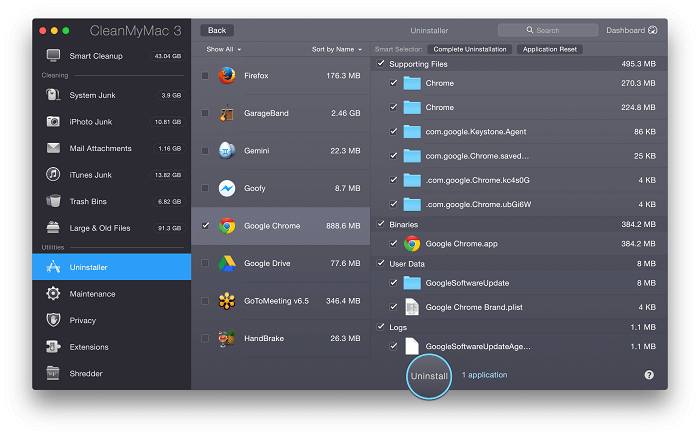The height and width of the screenshot is (436, 700).
Task: Click Google Chrome Brand.plist file icon
Action: coord(412,307)
